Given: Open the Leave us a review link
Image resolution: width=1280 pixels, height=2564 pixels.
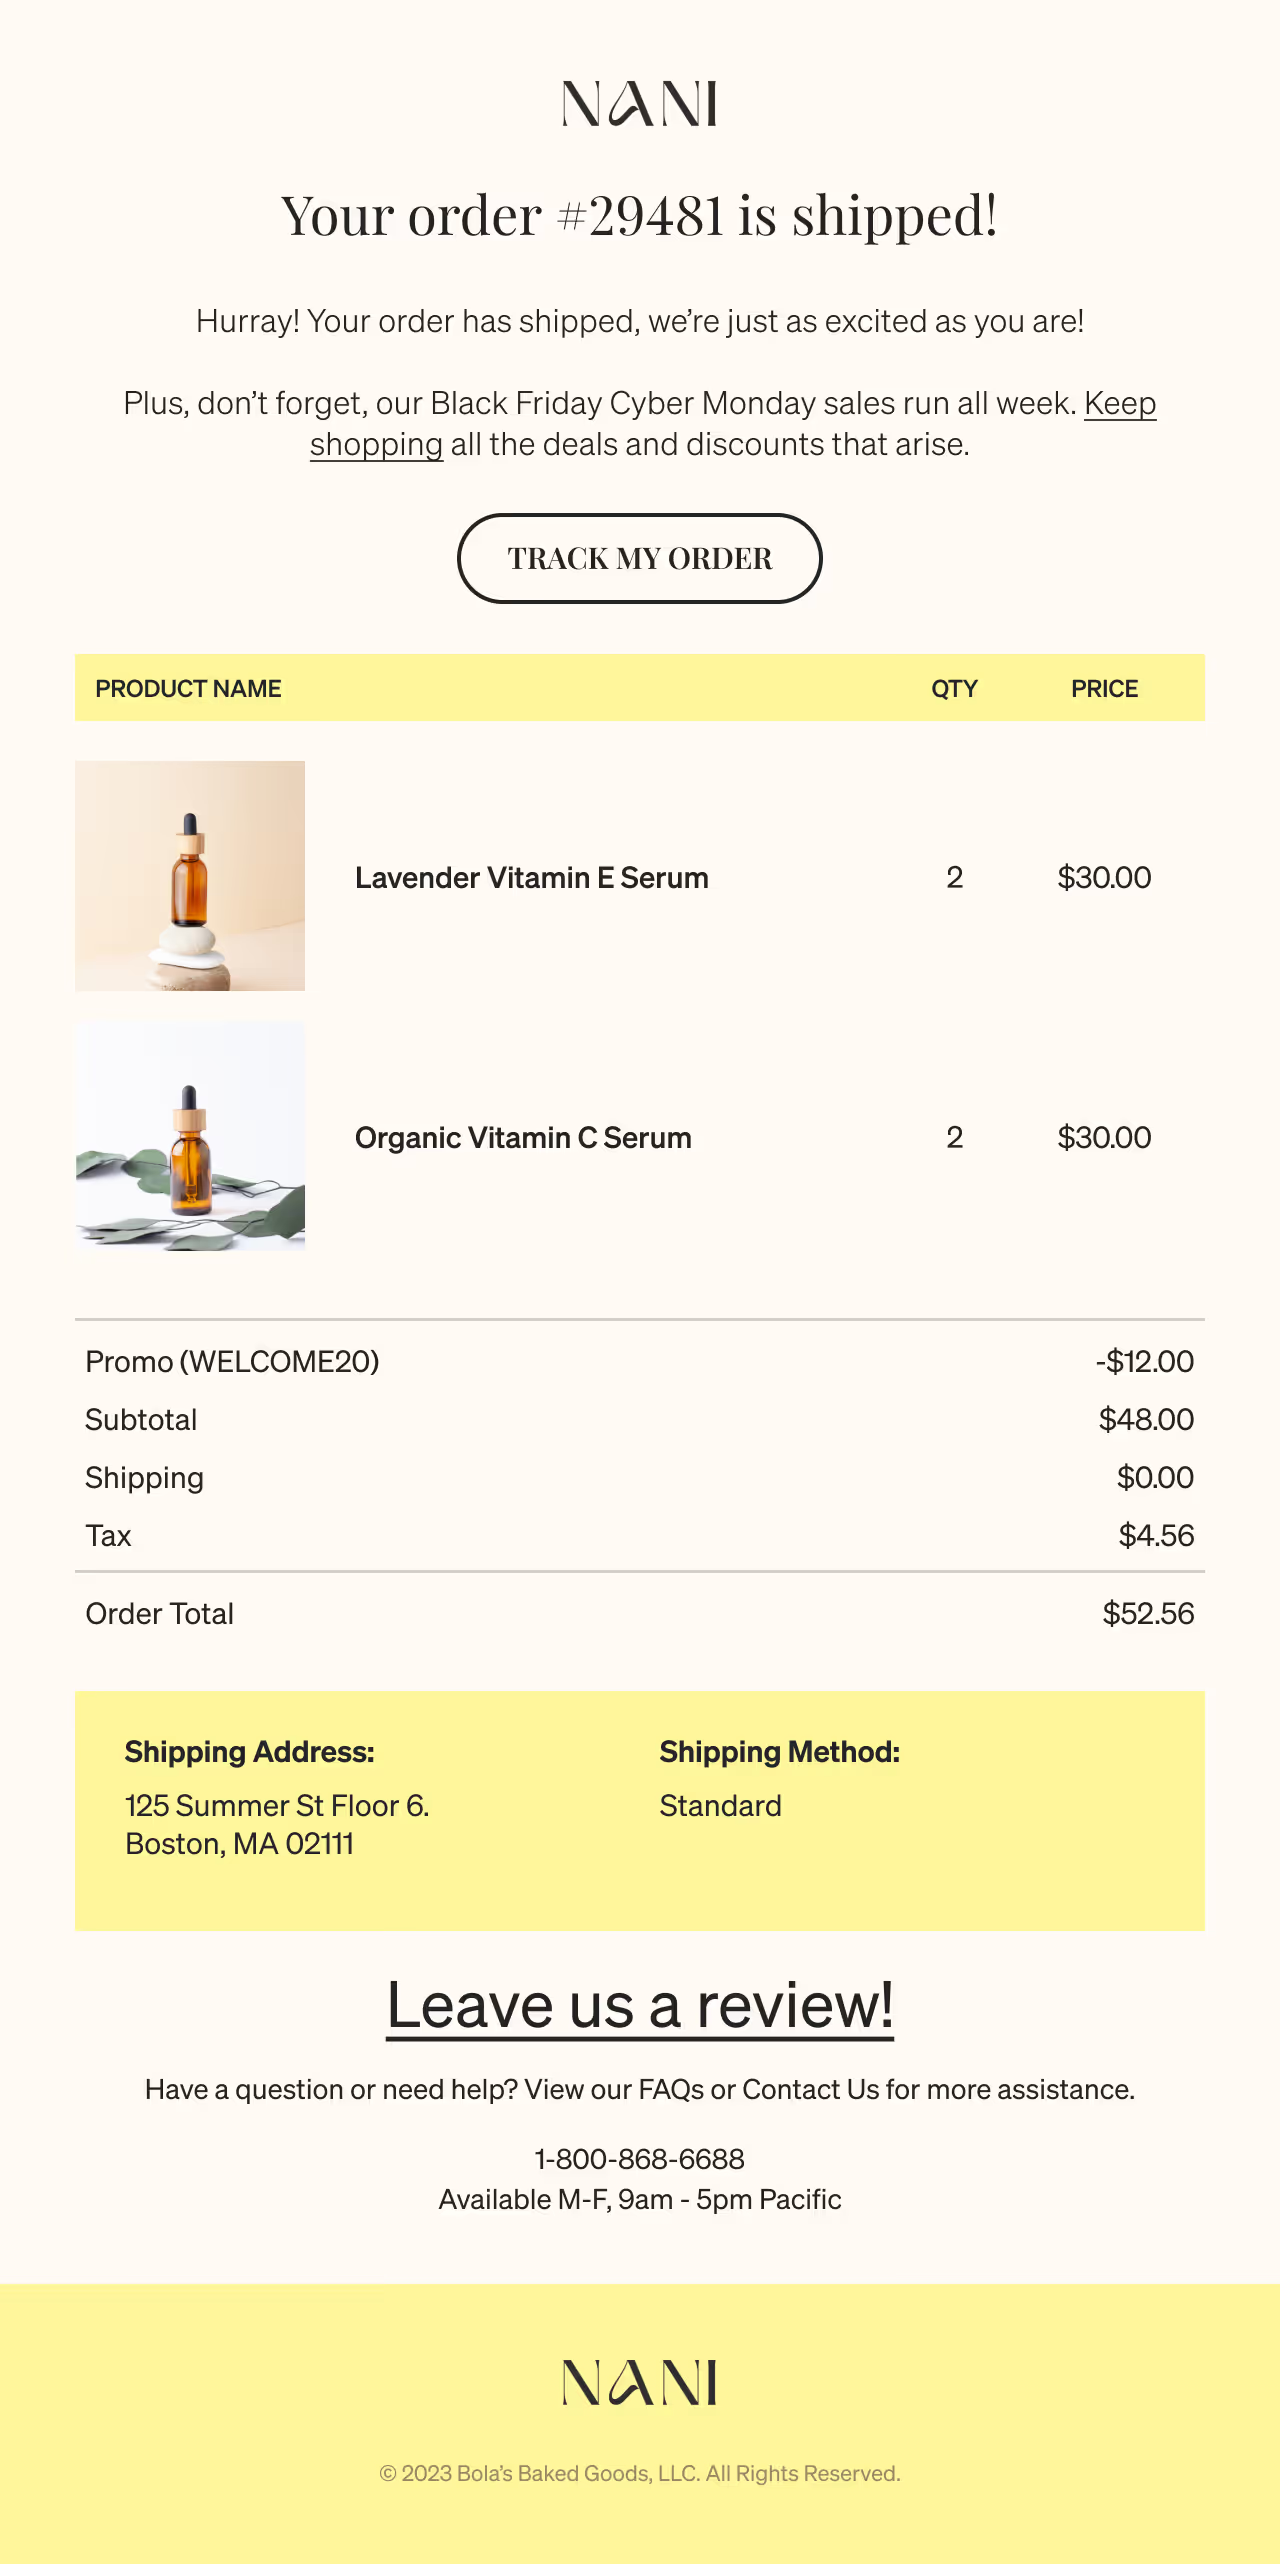Looking at the screenshot, I should coord(639,2005).
